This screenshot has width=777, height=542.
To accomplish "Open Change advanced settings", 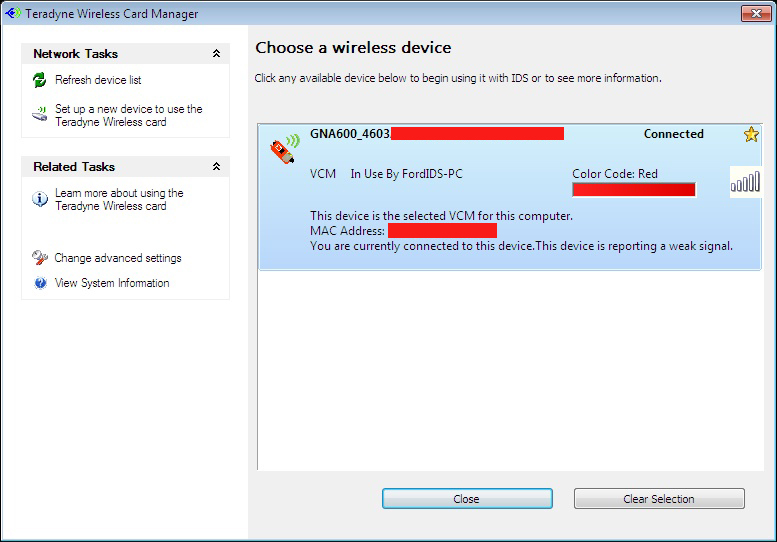I will (x=118, y=258).
